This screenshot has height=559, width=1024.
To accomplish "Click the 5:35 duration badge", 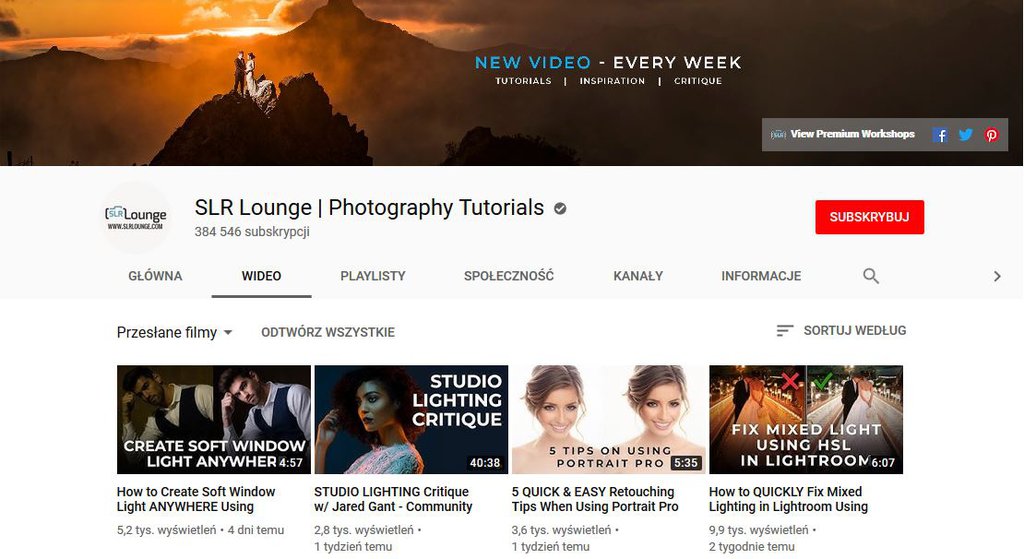I will (686, 462).
